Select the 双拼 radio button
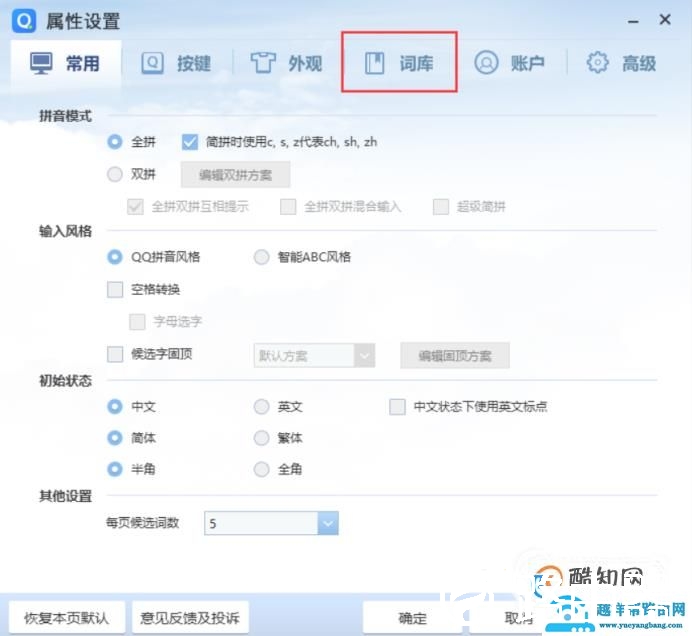The image size is (692, 636). [x=115, y=174]
